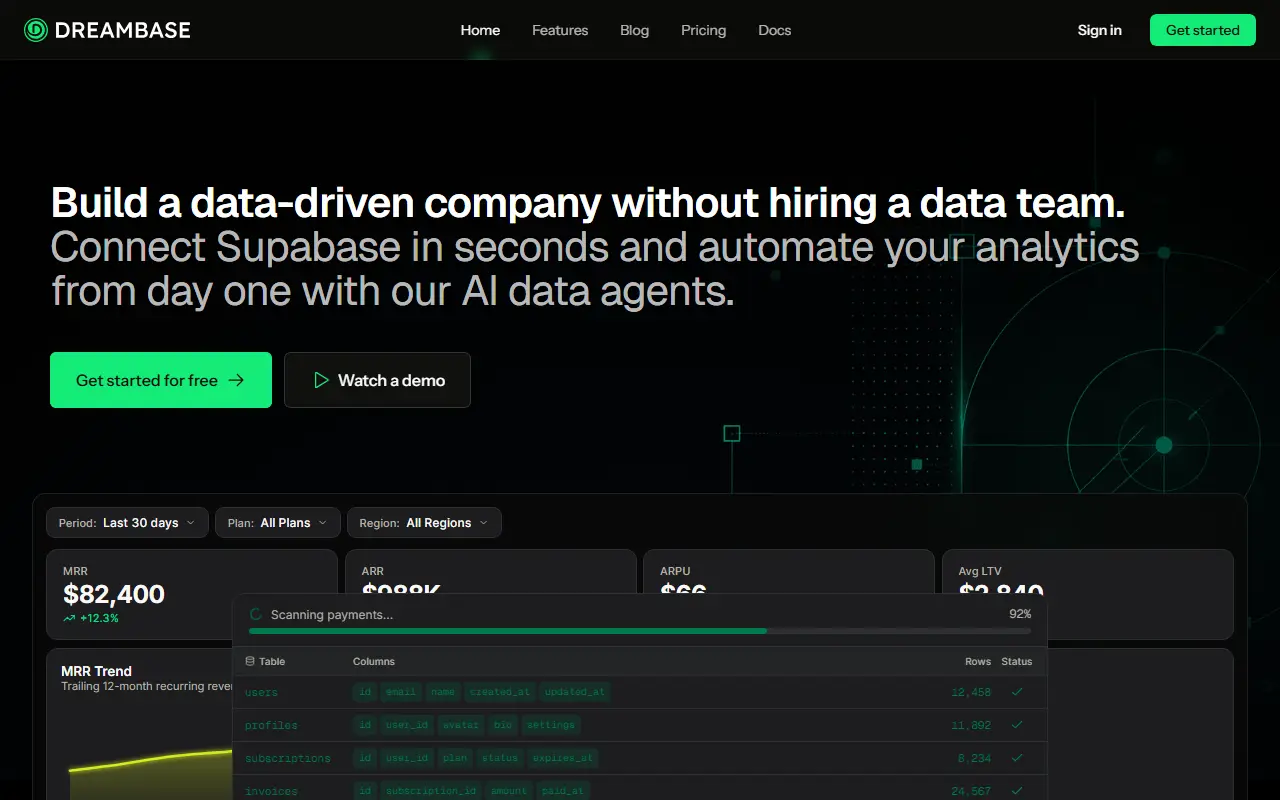Click the status column tag in subscriptions row
Viewport: 1280px width, 800px height.
coord(500,758)
